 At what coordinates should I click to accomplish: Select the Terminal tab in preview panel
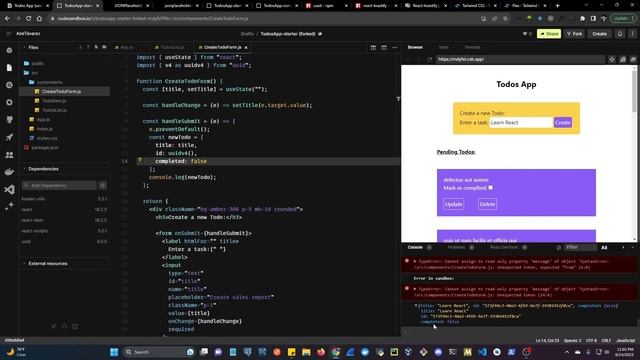(x=472, y=47)
